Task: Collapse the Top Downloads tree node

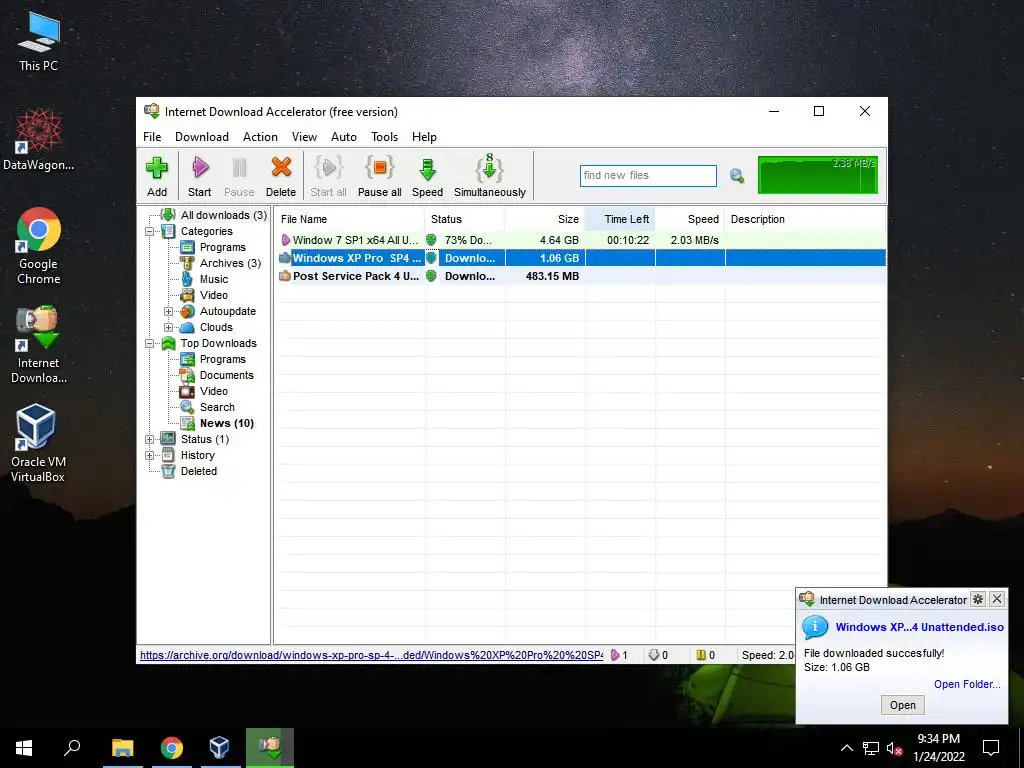Action: pyautogui.click(x=150, y=344)
